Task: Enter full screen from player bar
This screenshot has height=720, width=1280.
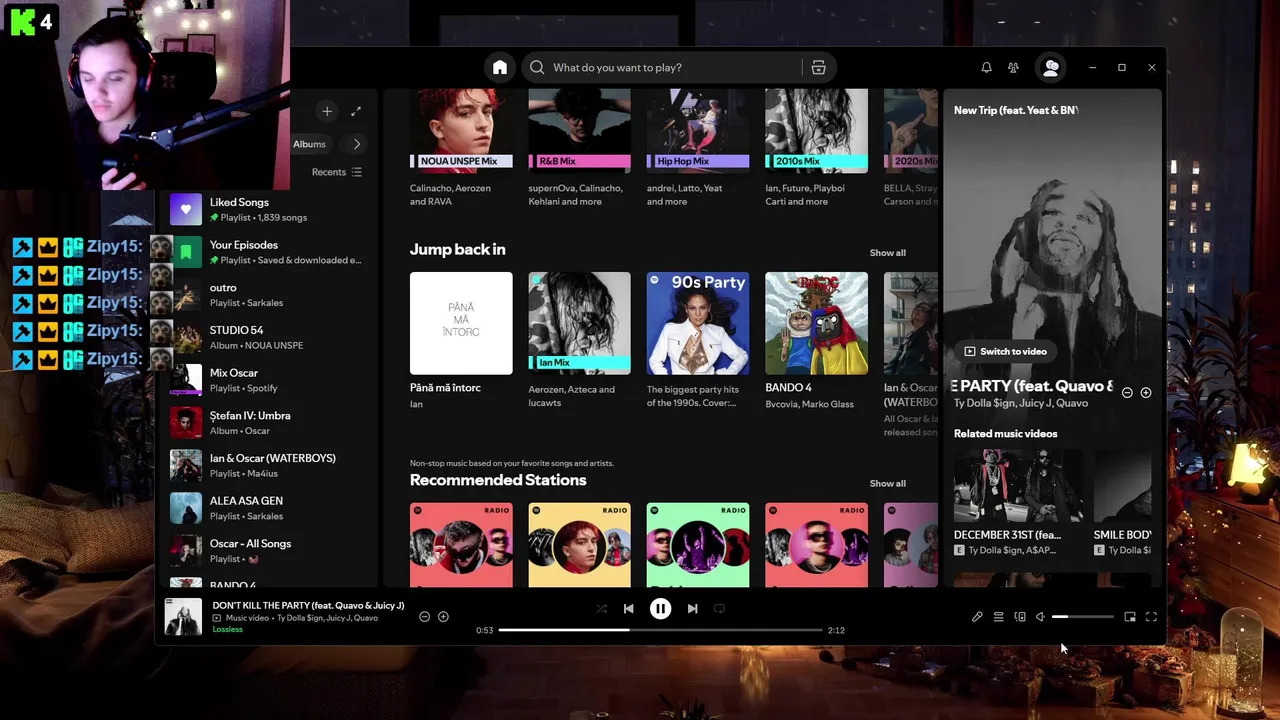Action: click(1151, 617)
